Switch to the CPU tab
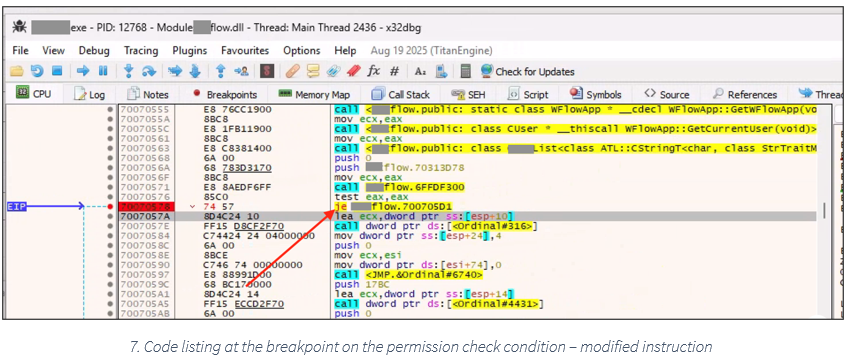Image resolution: width=845 pixels, height=364 pixels. 34,94
